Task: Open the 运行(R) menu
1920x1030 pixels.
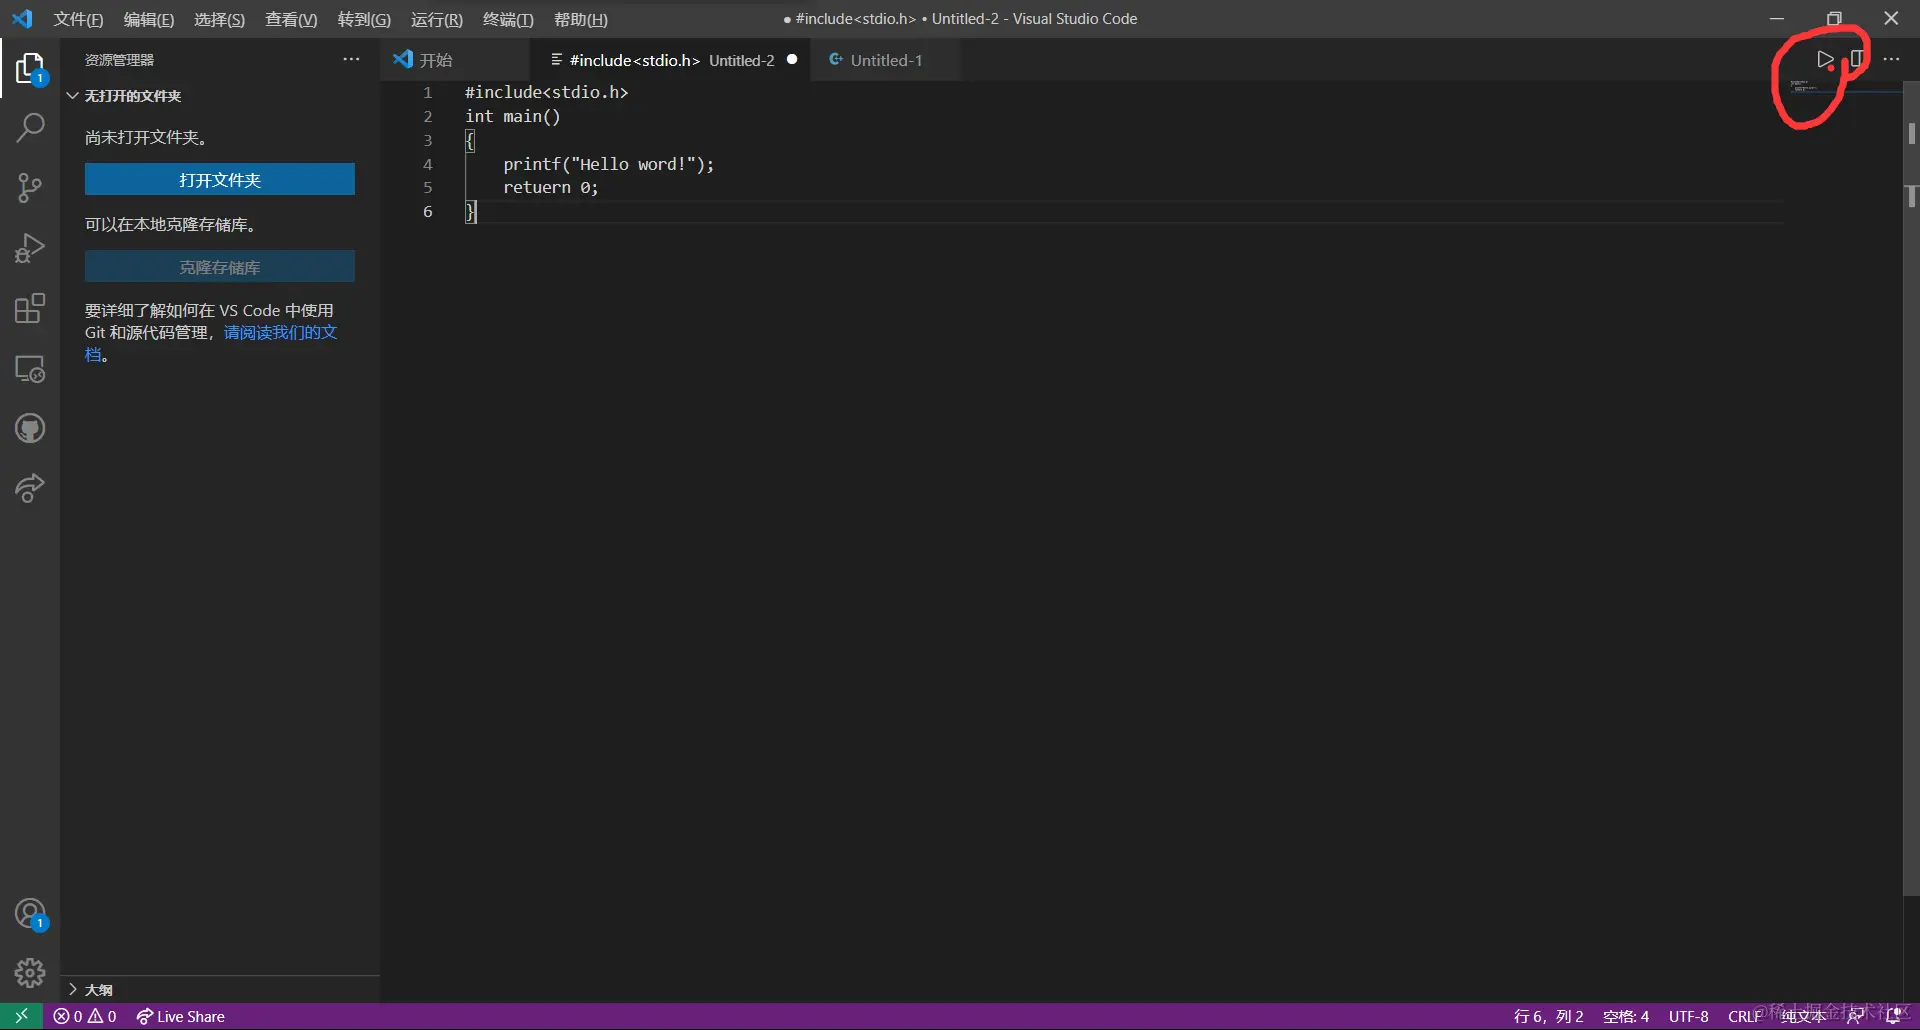Action: [x=436, y=20]
